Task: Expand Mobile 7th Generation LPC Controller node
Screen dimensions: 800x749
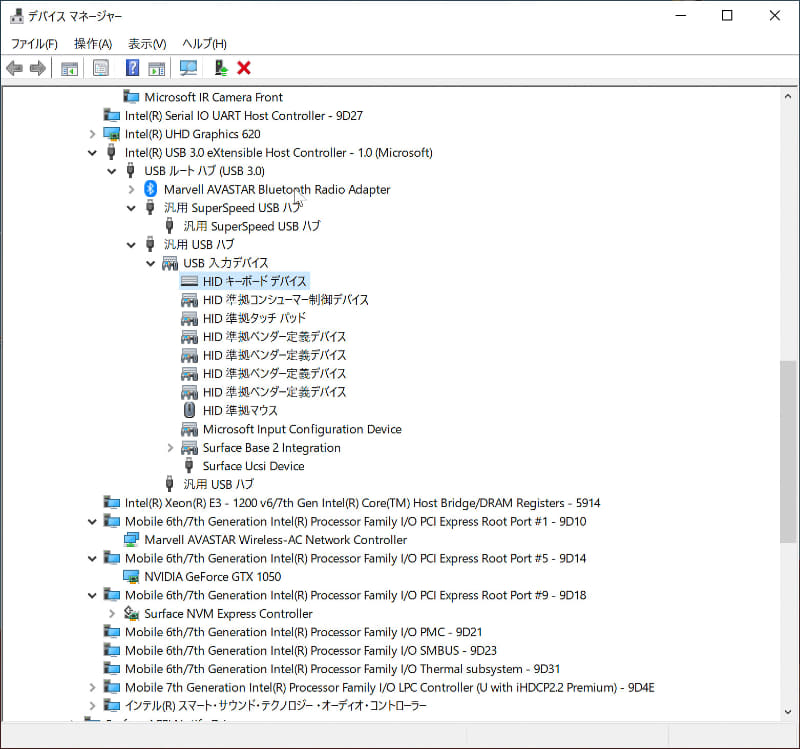Action: (x=92, y=687)
